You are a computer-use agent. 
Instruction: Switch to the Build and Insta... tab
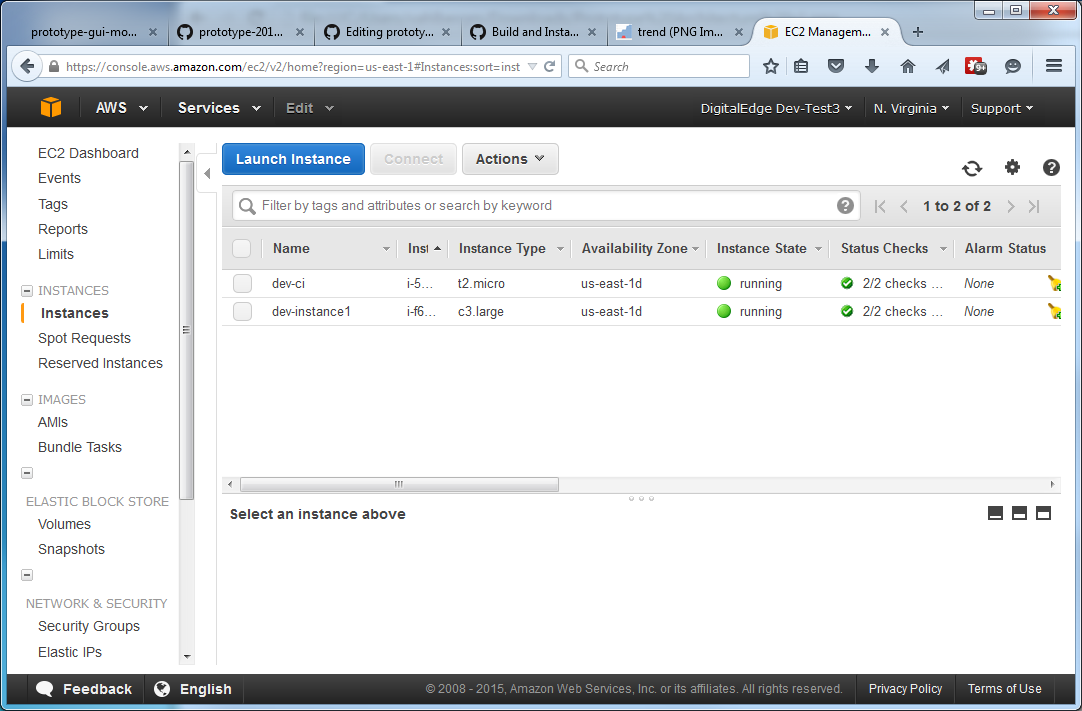(x=533, y=32)
